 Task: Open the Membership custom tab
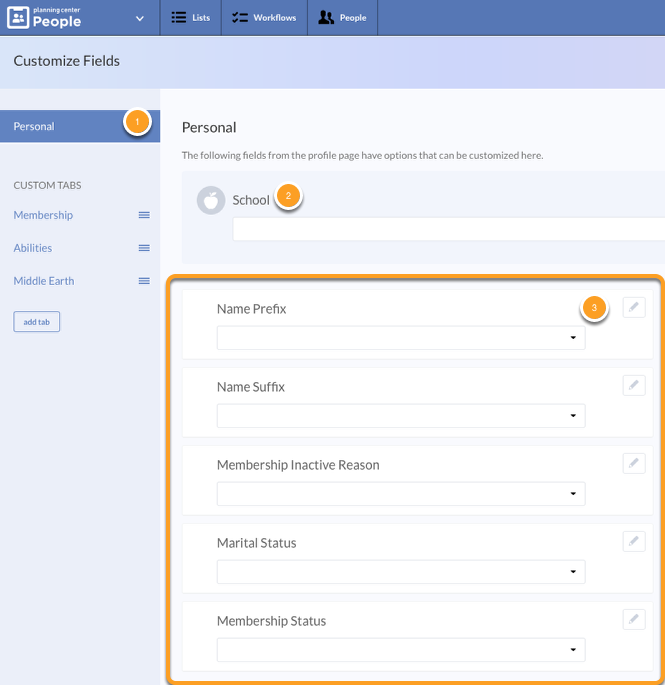[x=43, y=215]
